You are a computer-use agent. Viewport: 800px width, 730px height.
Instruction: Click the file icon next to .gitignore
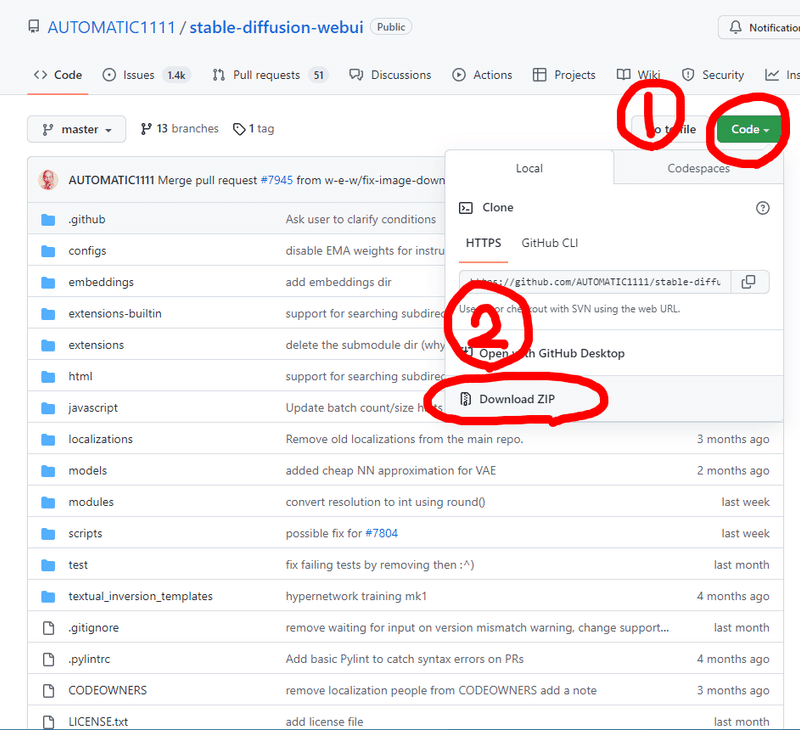[x=48, y=627]
